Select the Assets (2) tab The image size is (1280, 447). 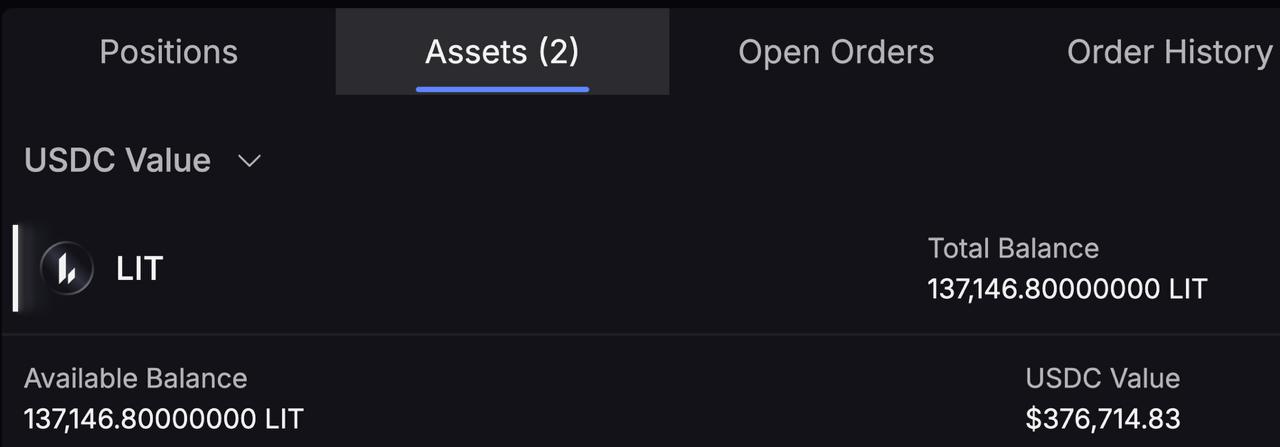(x=502, y=52)
